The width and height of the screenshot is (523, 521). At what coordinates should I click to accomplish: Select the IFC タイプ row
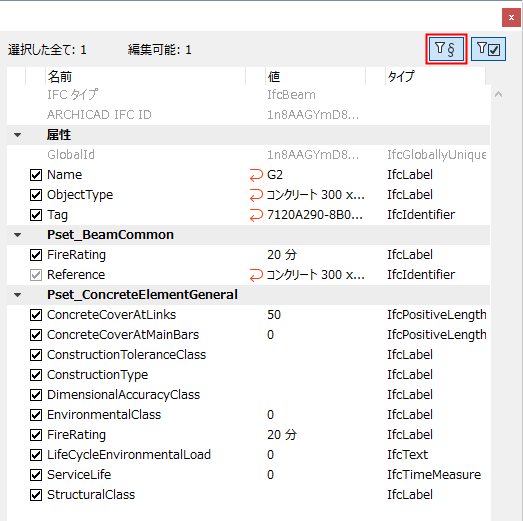point(248,95)
